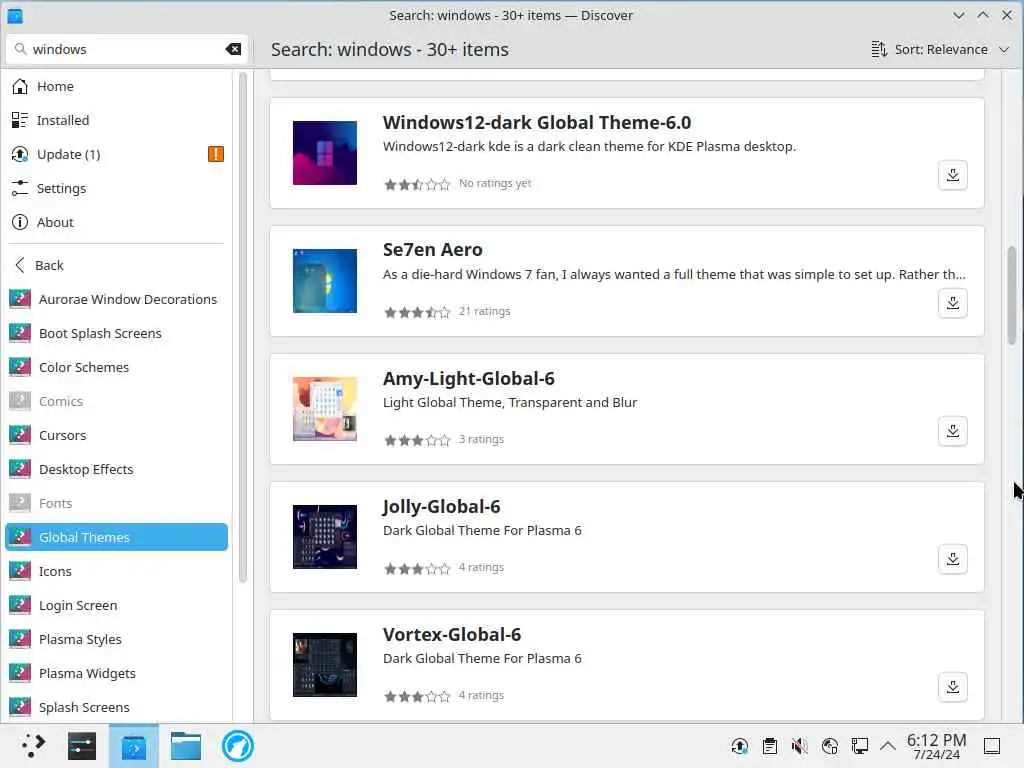Select Splash Screens category
Viewport: 1024px width, 768px height.
tap(116, 707)
